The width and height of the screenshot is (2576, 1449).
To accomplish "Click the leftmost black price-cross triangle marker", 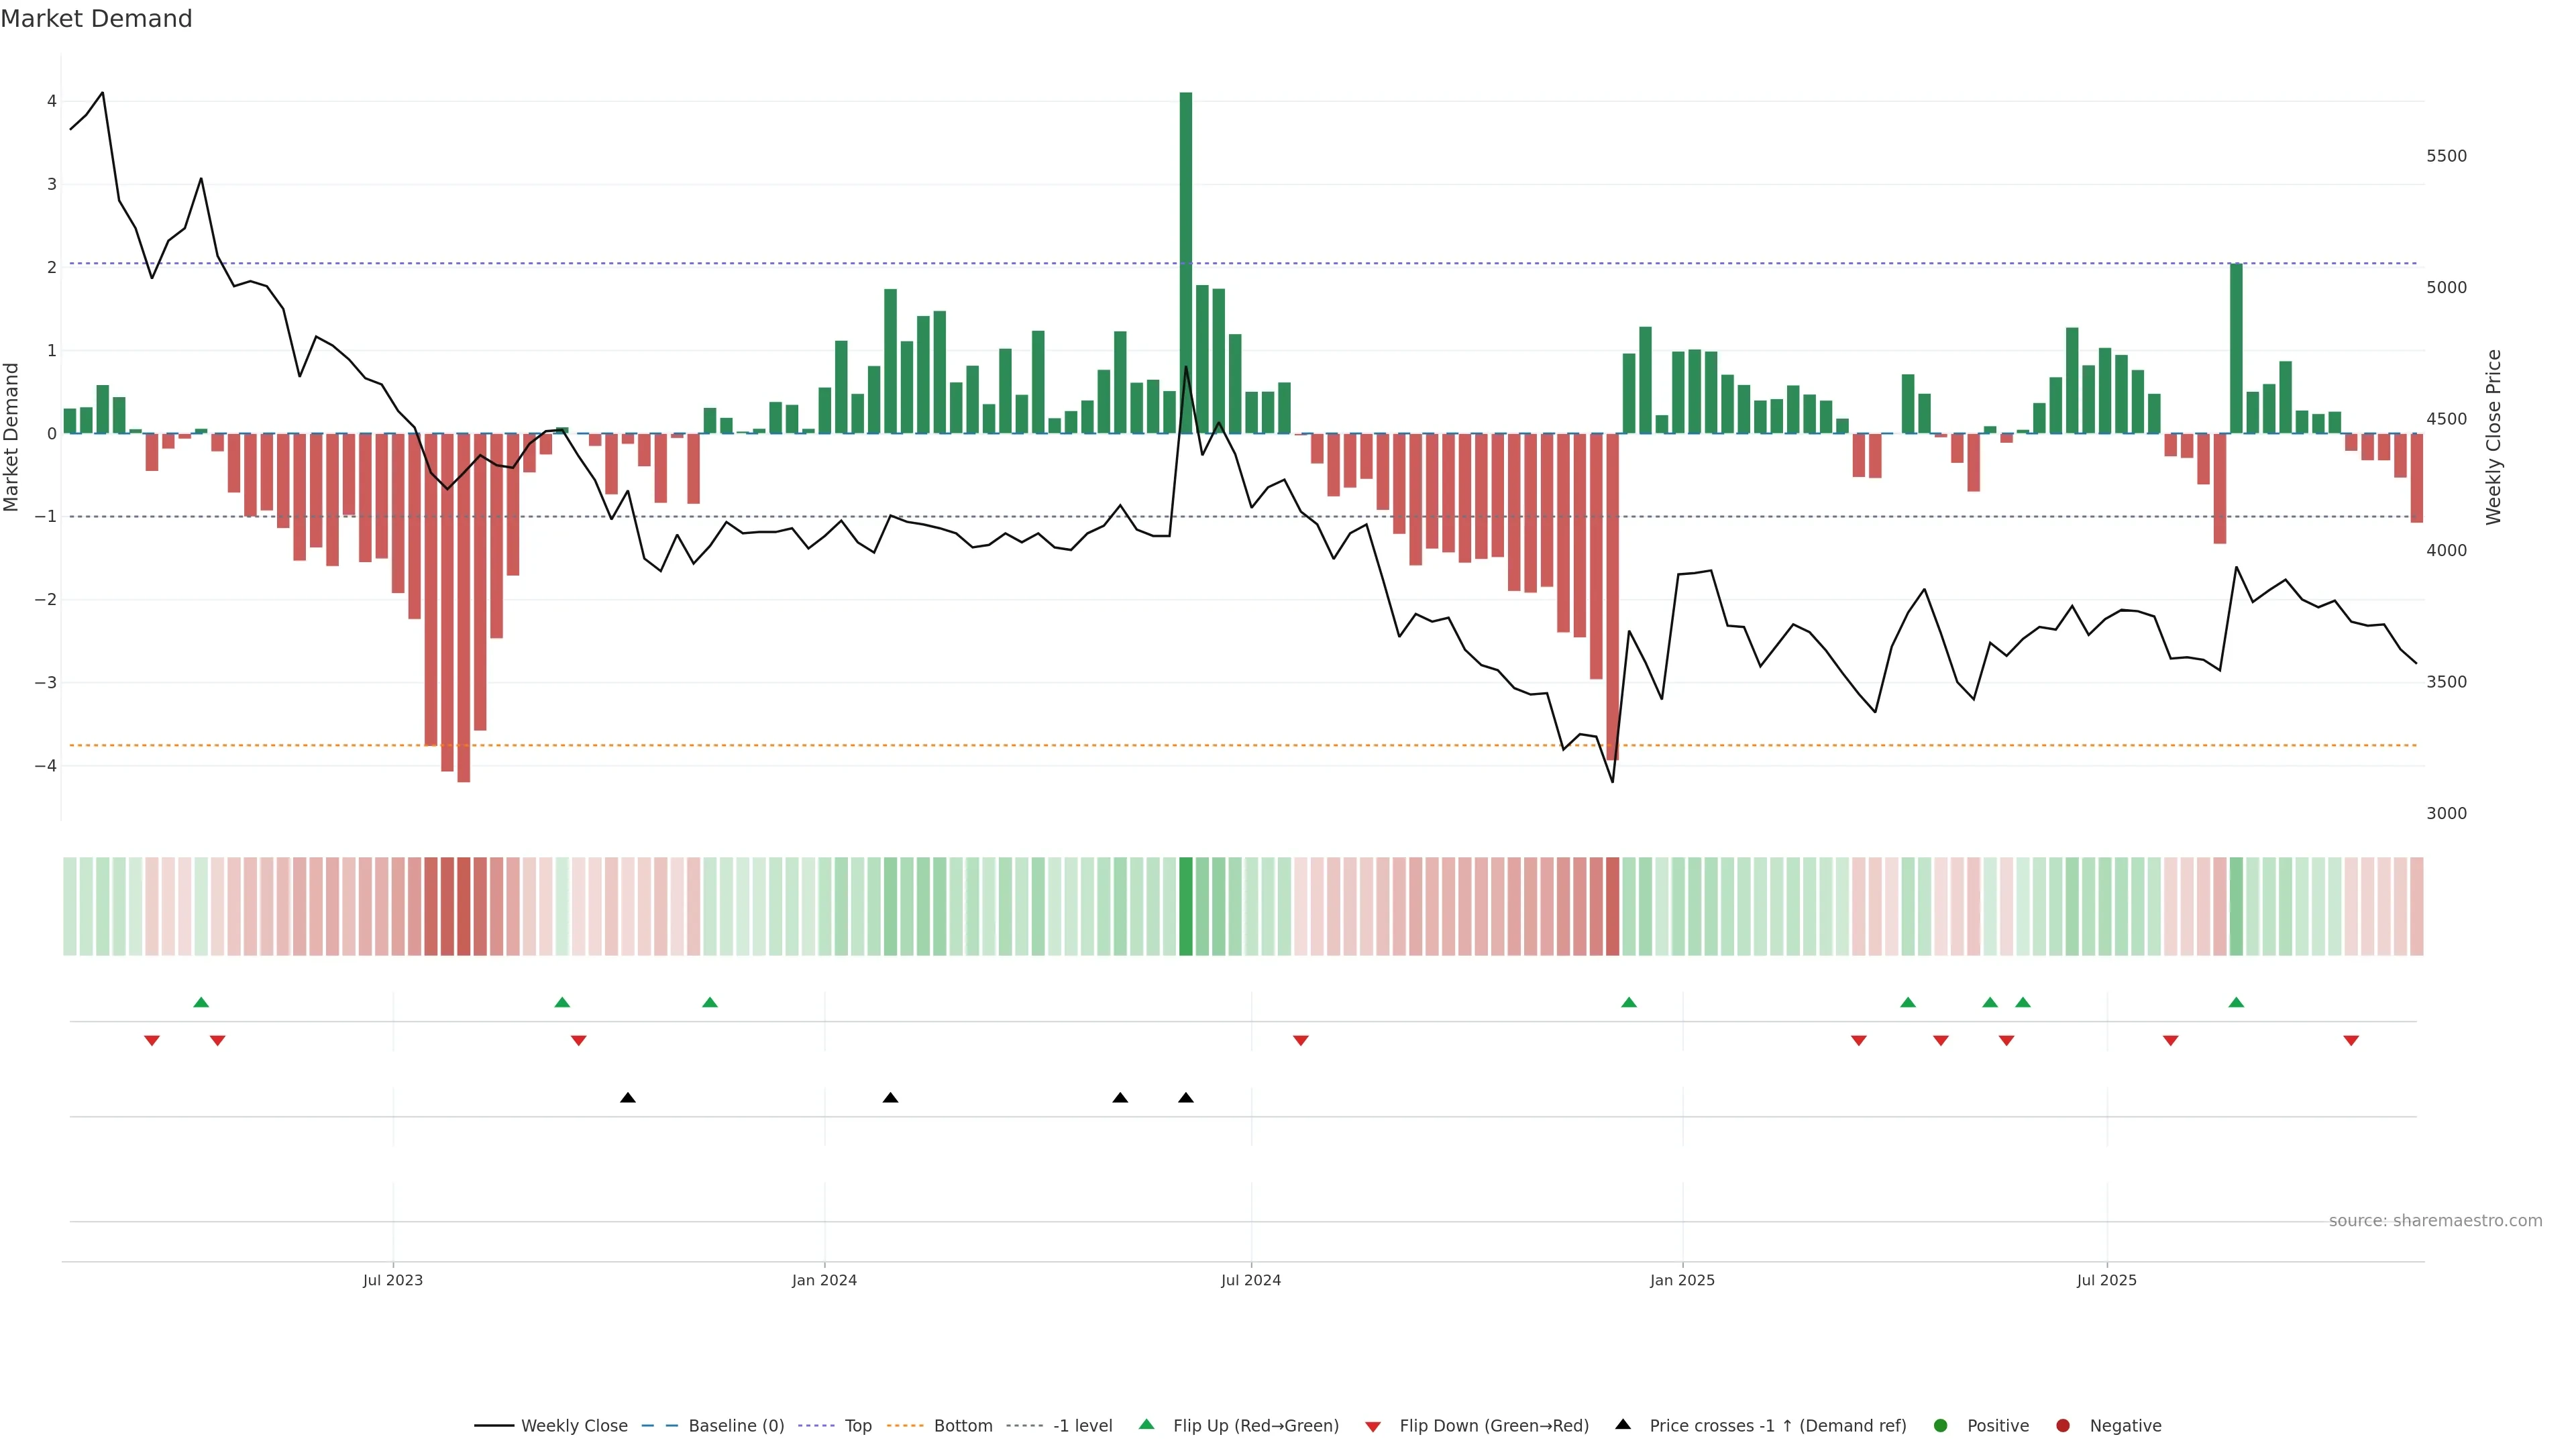I will pos(628,1098).
